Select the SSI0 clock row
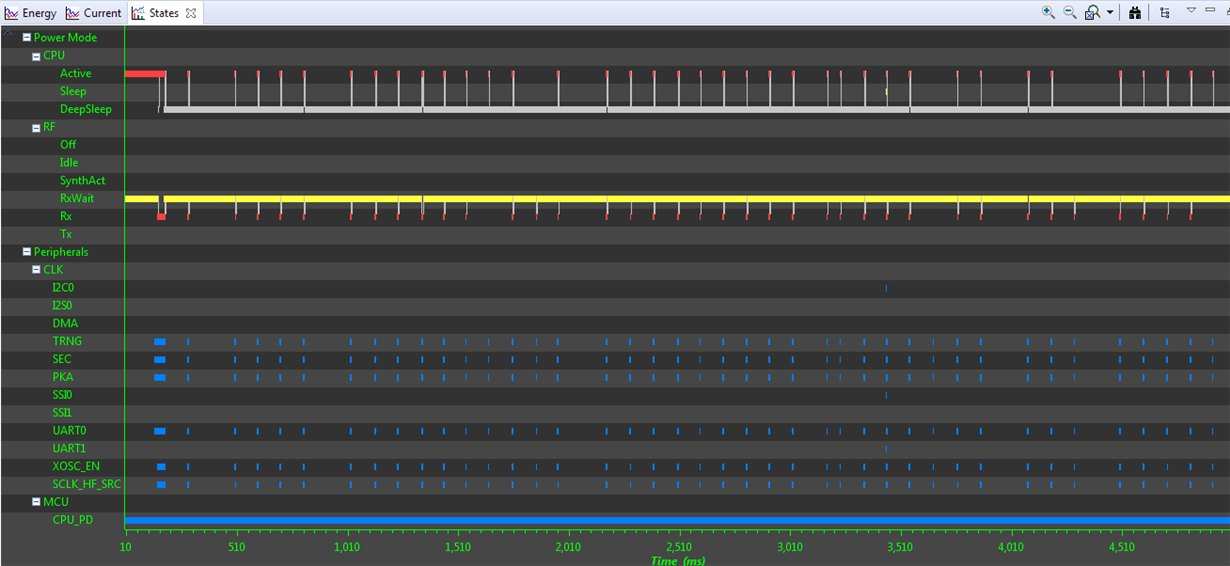1230x566 pixels. coord(63,396)
